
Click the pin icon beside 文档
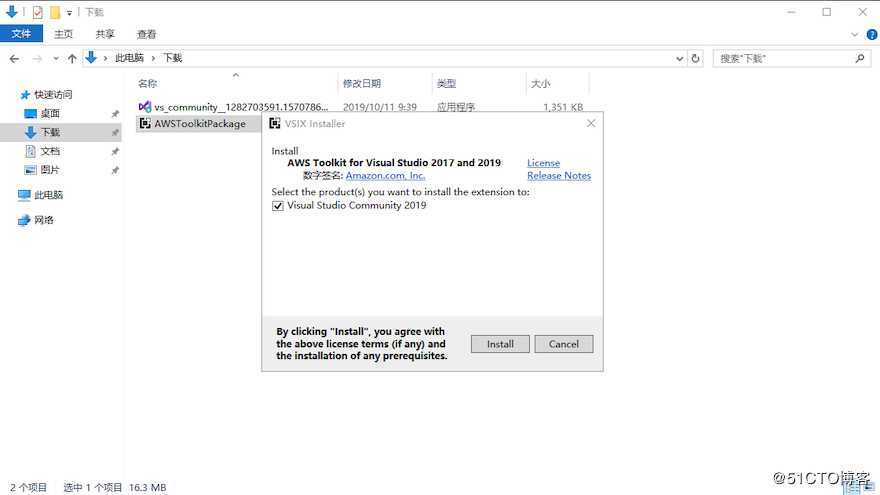point(115,152)
